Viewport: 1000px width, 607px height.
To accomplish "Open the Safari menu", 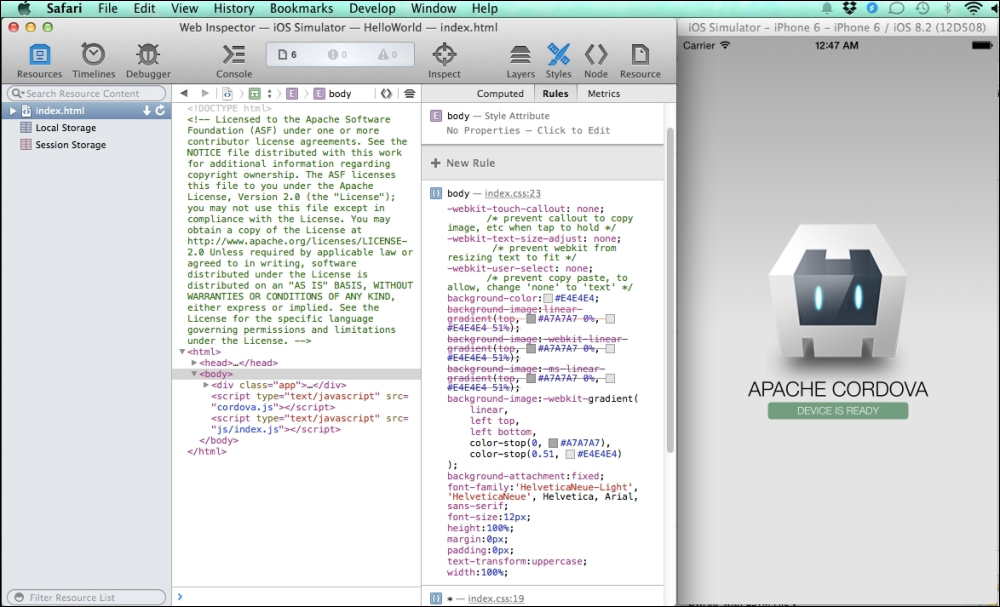I will [64, 8].
